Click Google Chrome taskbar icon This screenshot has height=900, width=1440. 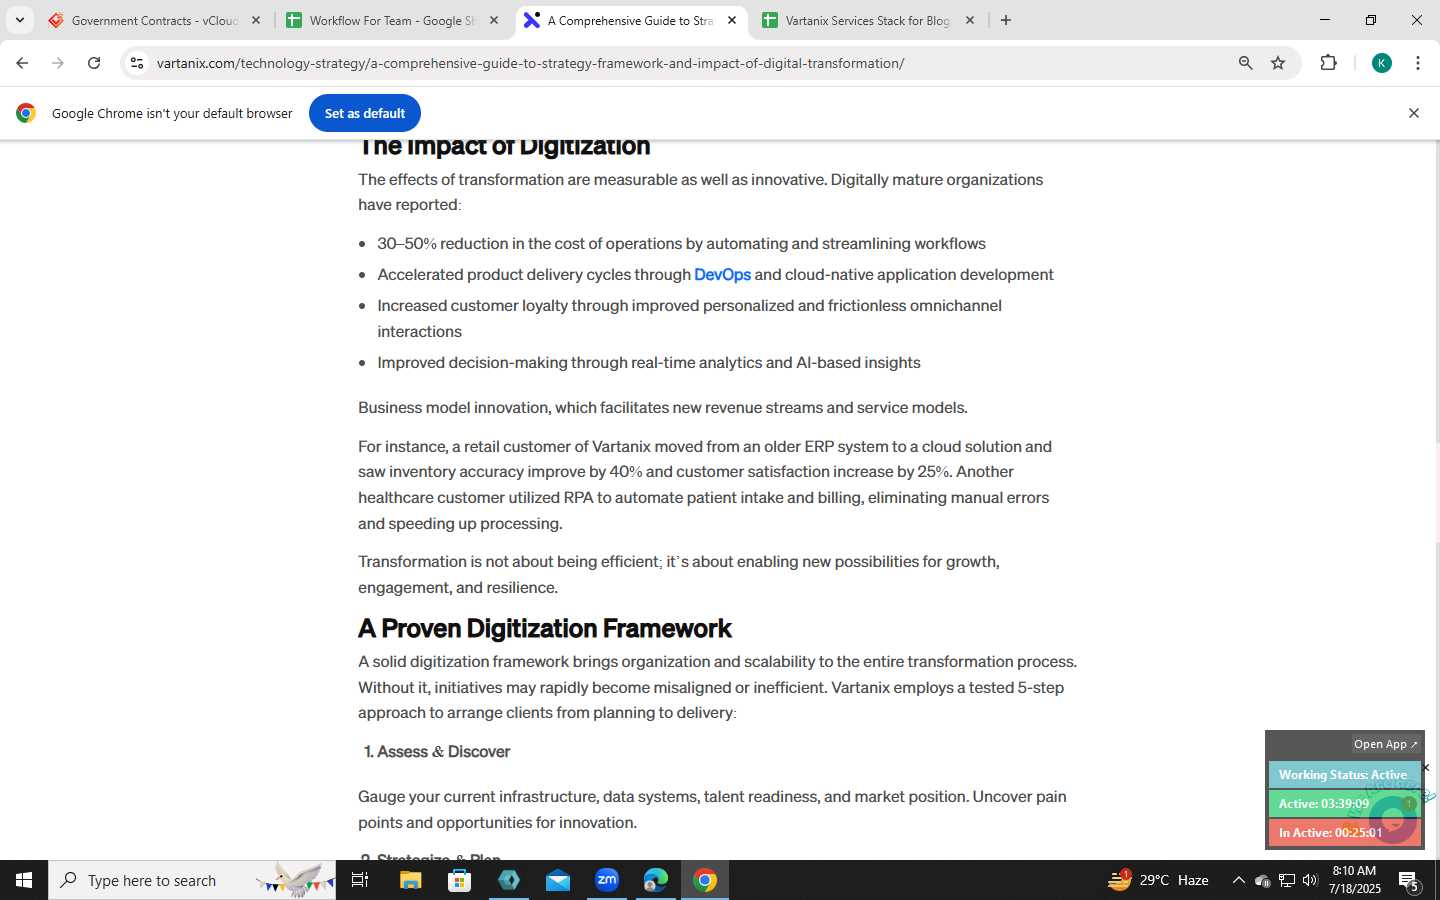705,880
